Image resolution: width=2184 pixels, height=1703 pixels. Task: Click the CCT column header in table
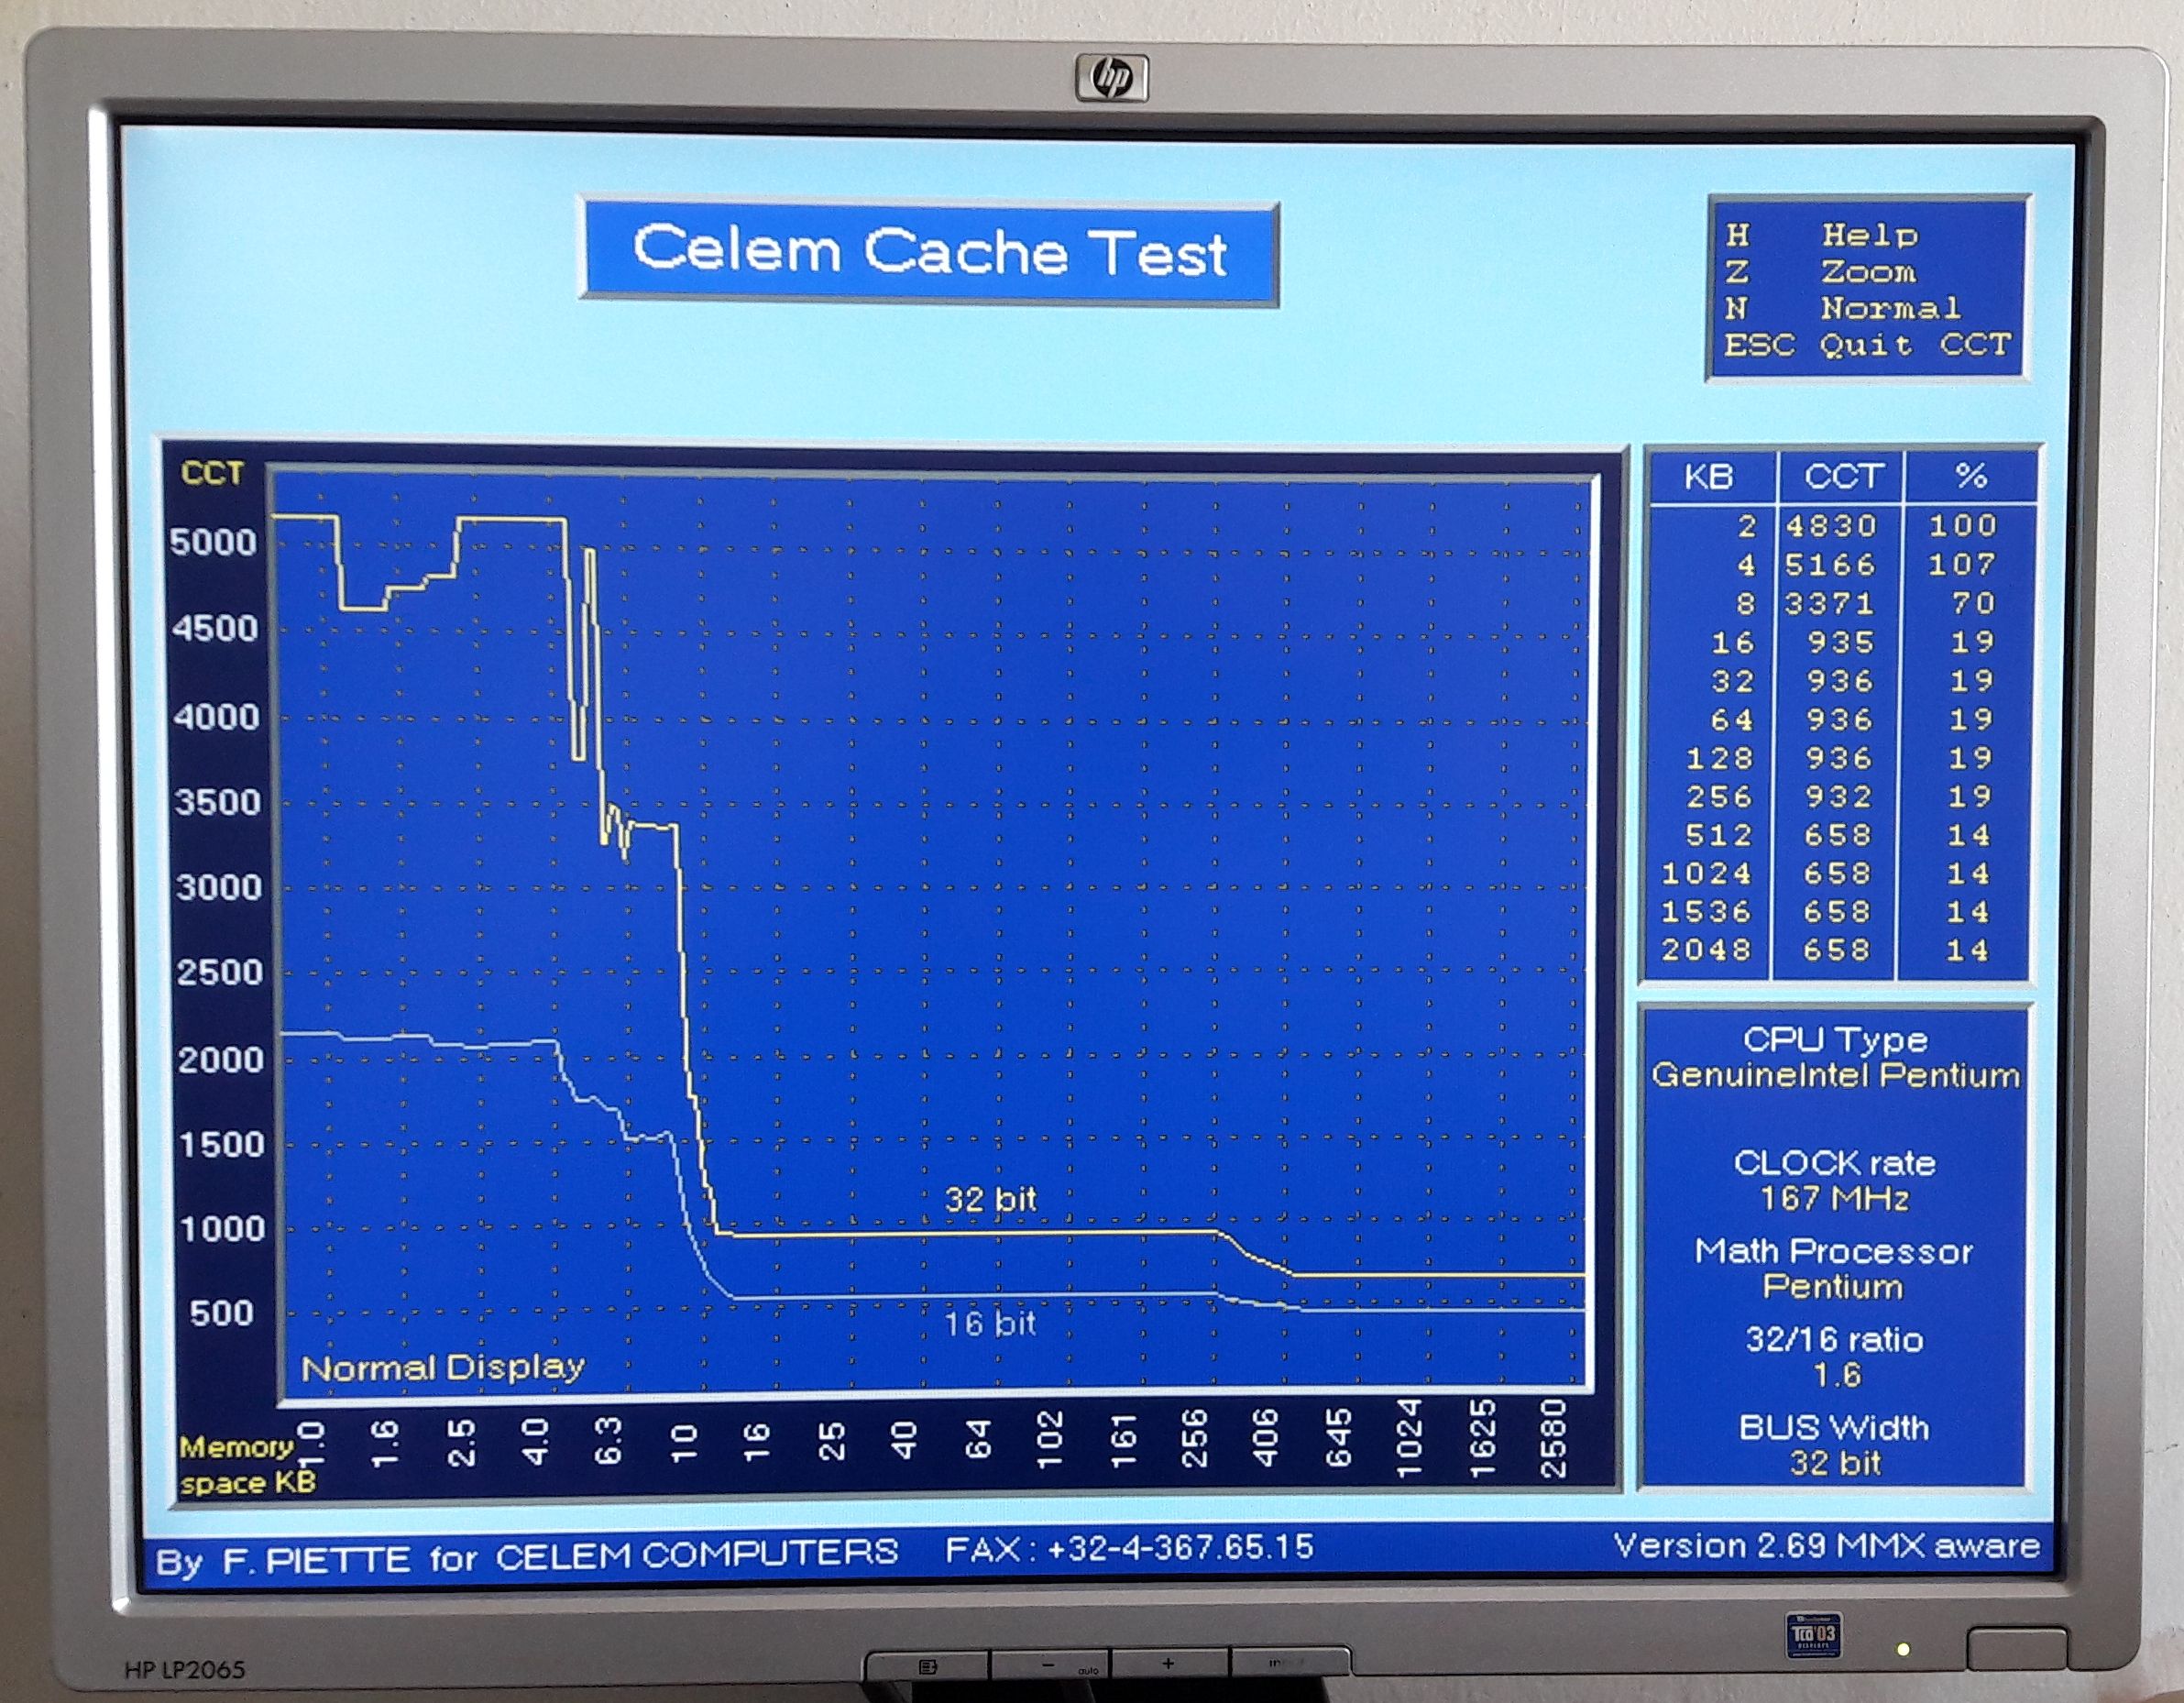coord(1843,476)
